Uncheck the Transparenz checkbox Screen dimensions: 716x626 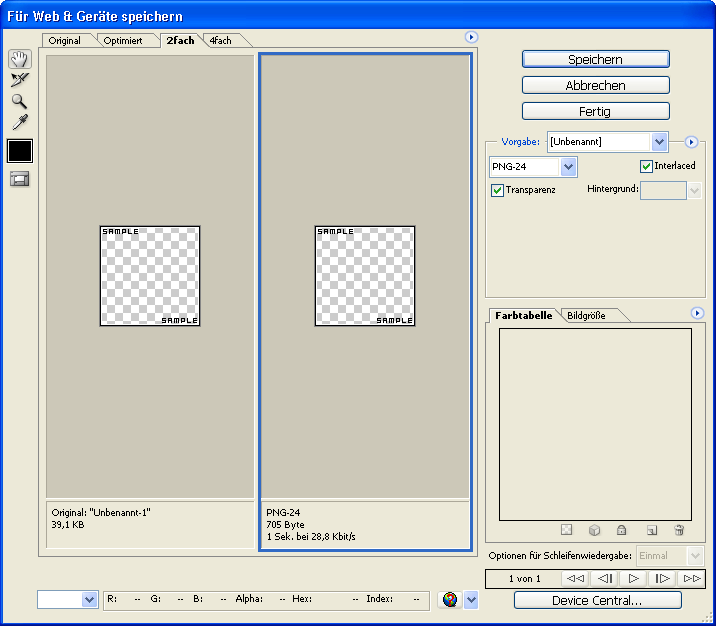497,189
